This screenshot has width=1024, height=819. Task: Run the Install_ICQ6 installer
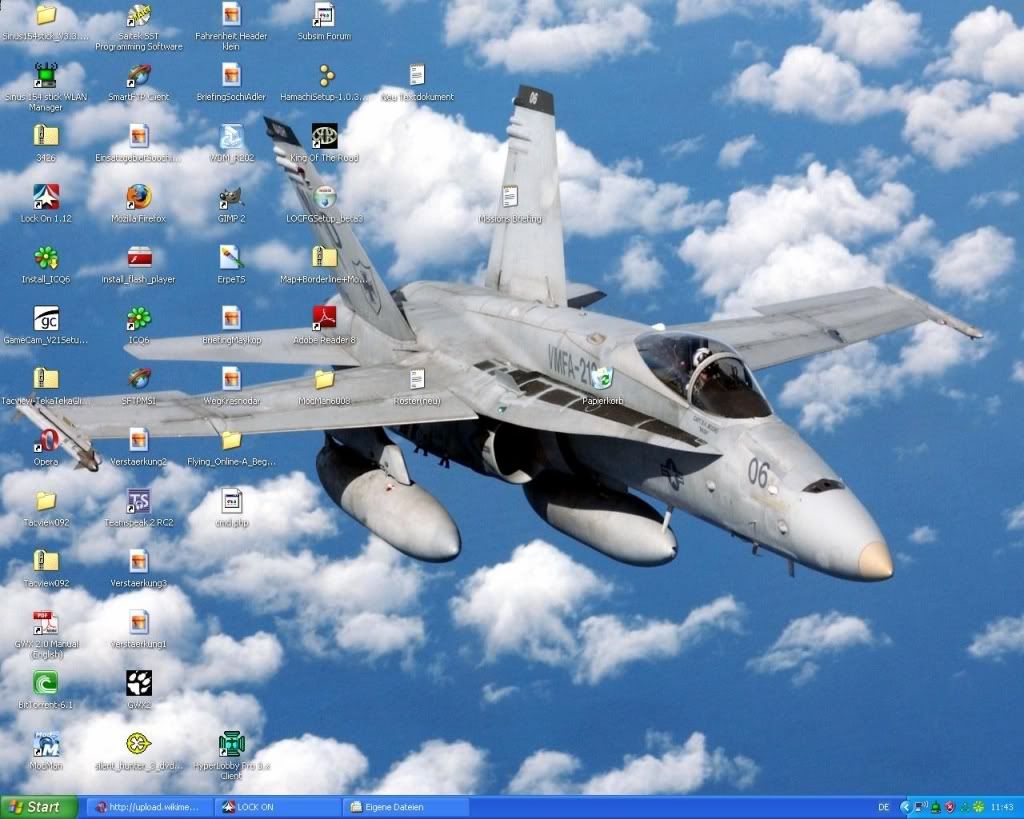(x=44, y=258)
